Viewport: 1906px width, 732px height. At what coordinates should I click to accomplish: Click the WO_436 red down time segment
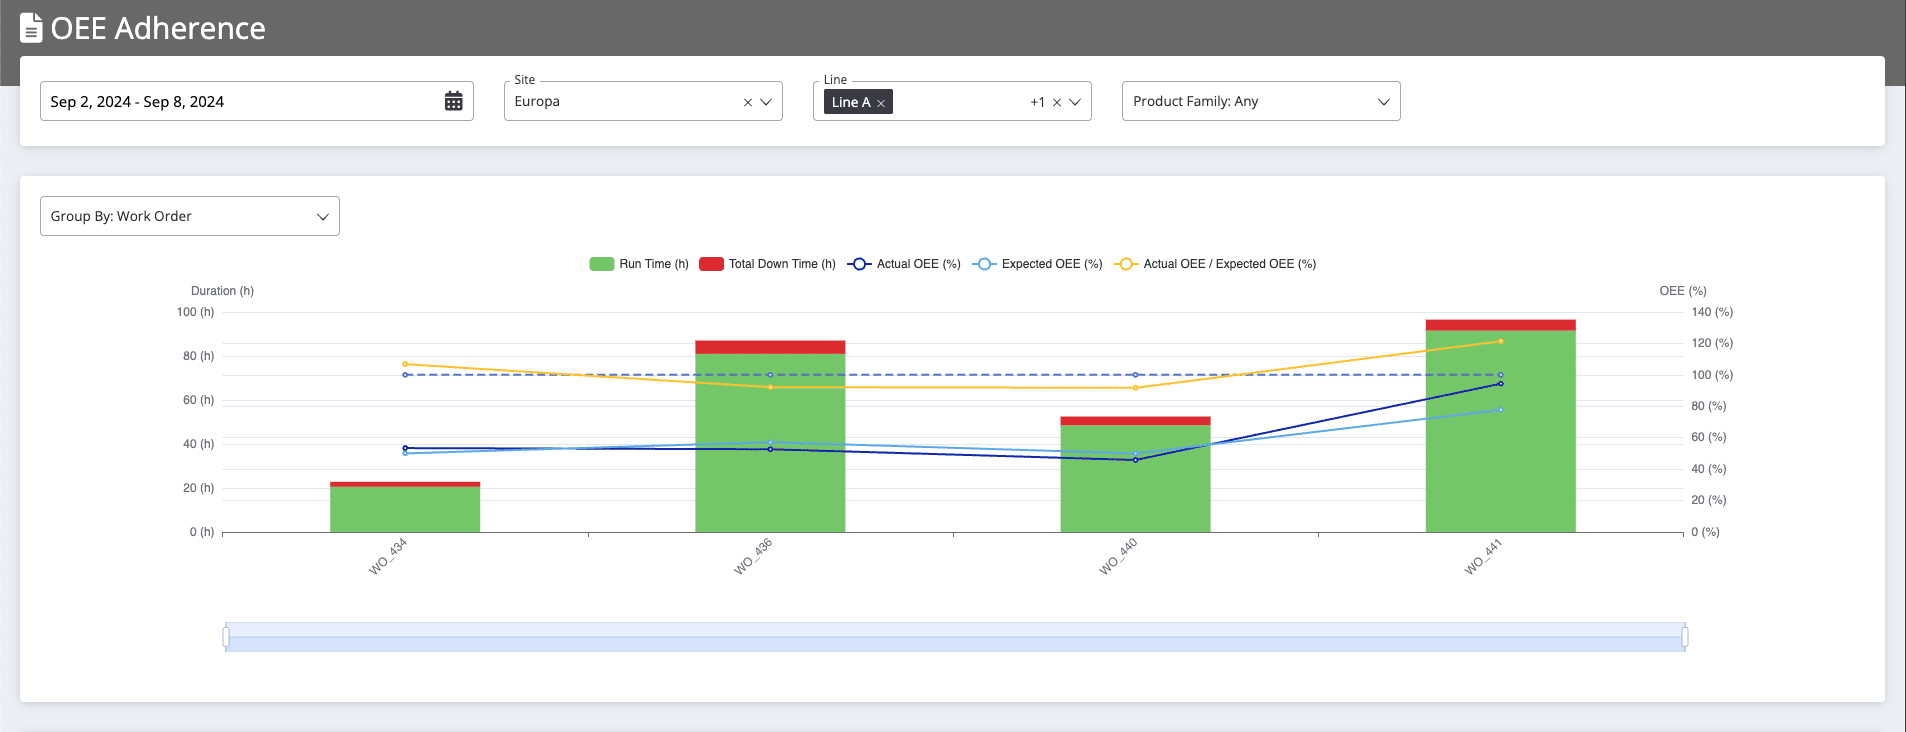tap(770, 347)
